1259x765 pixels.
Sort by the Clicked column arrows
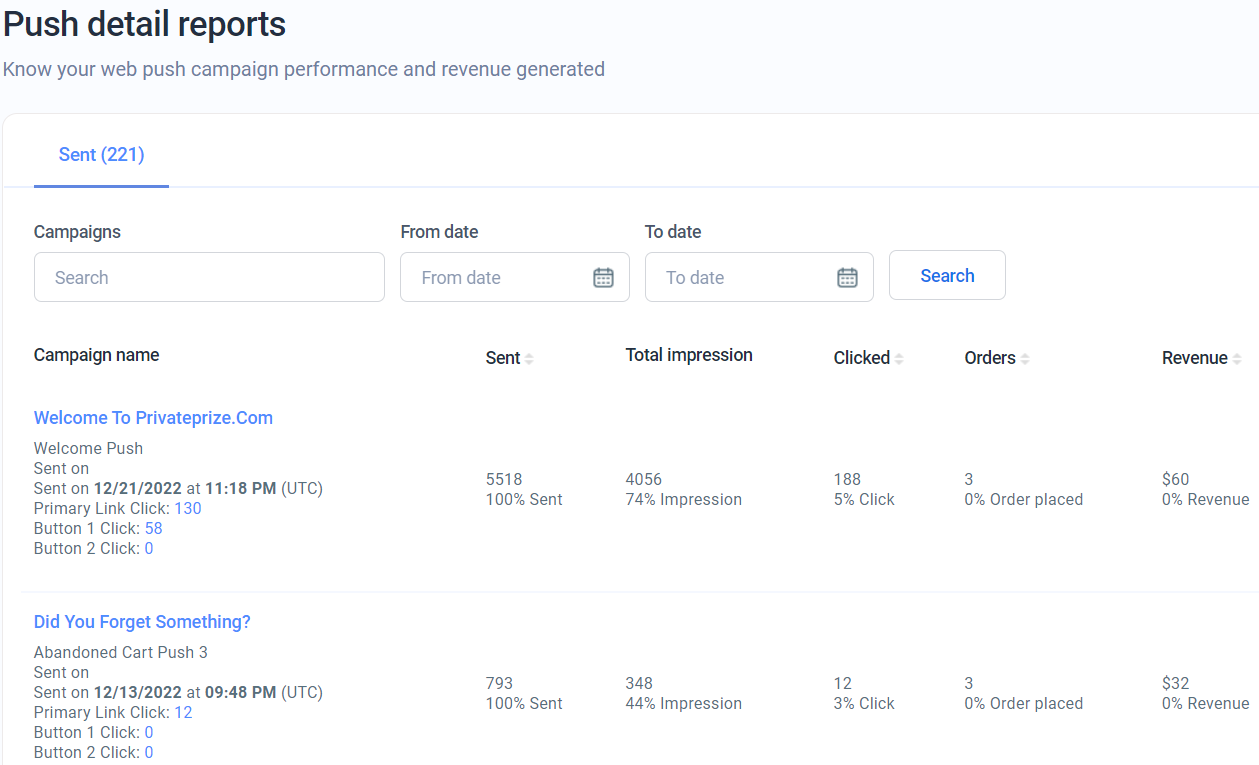click(x=899, y=359)
